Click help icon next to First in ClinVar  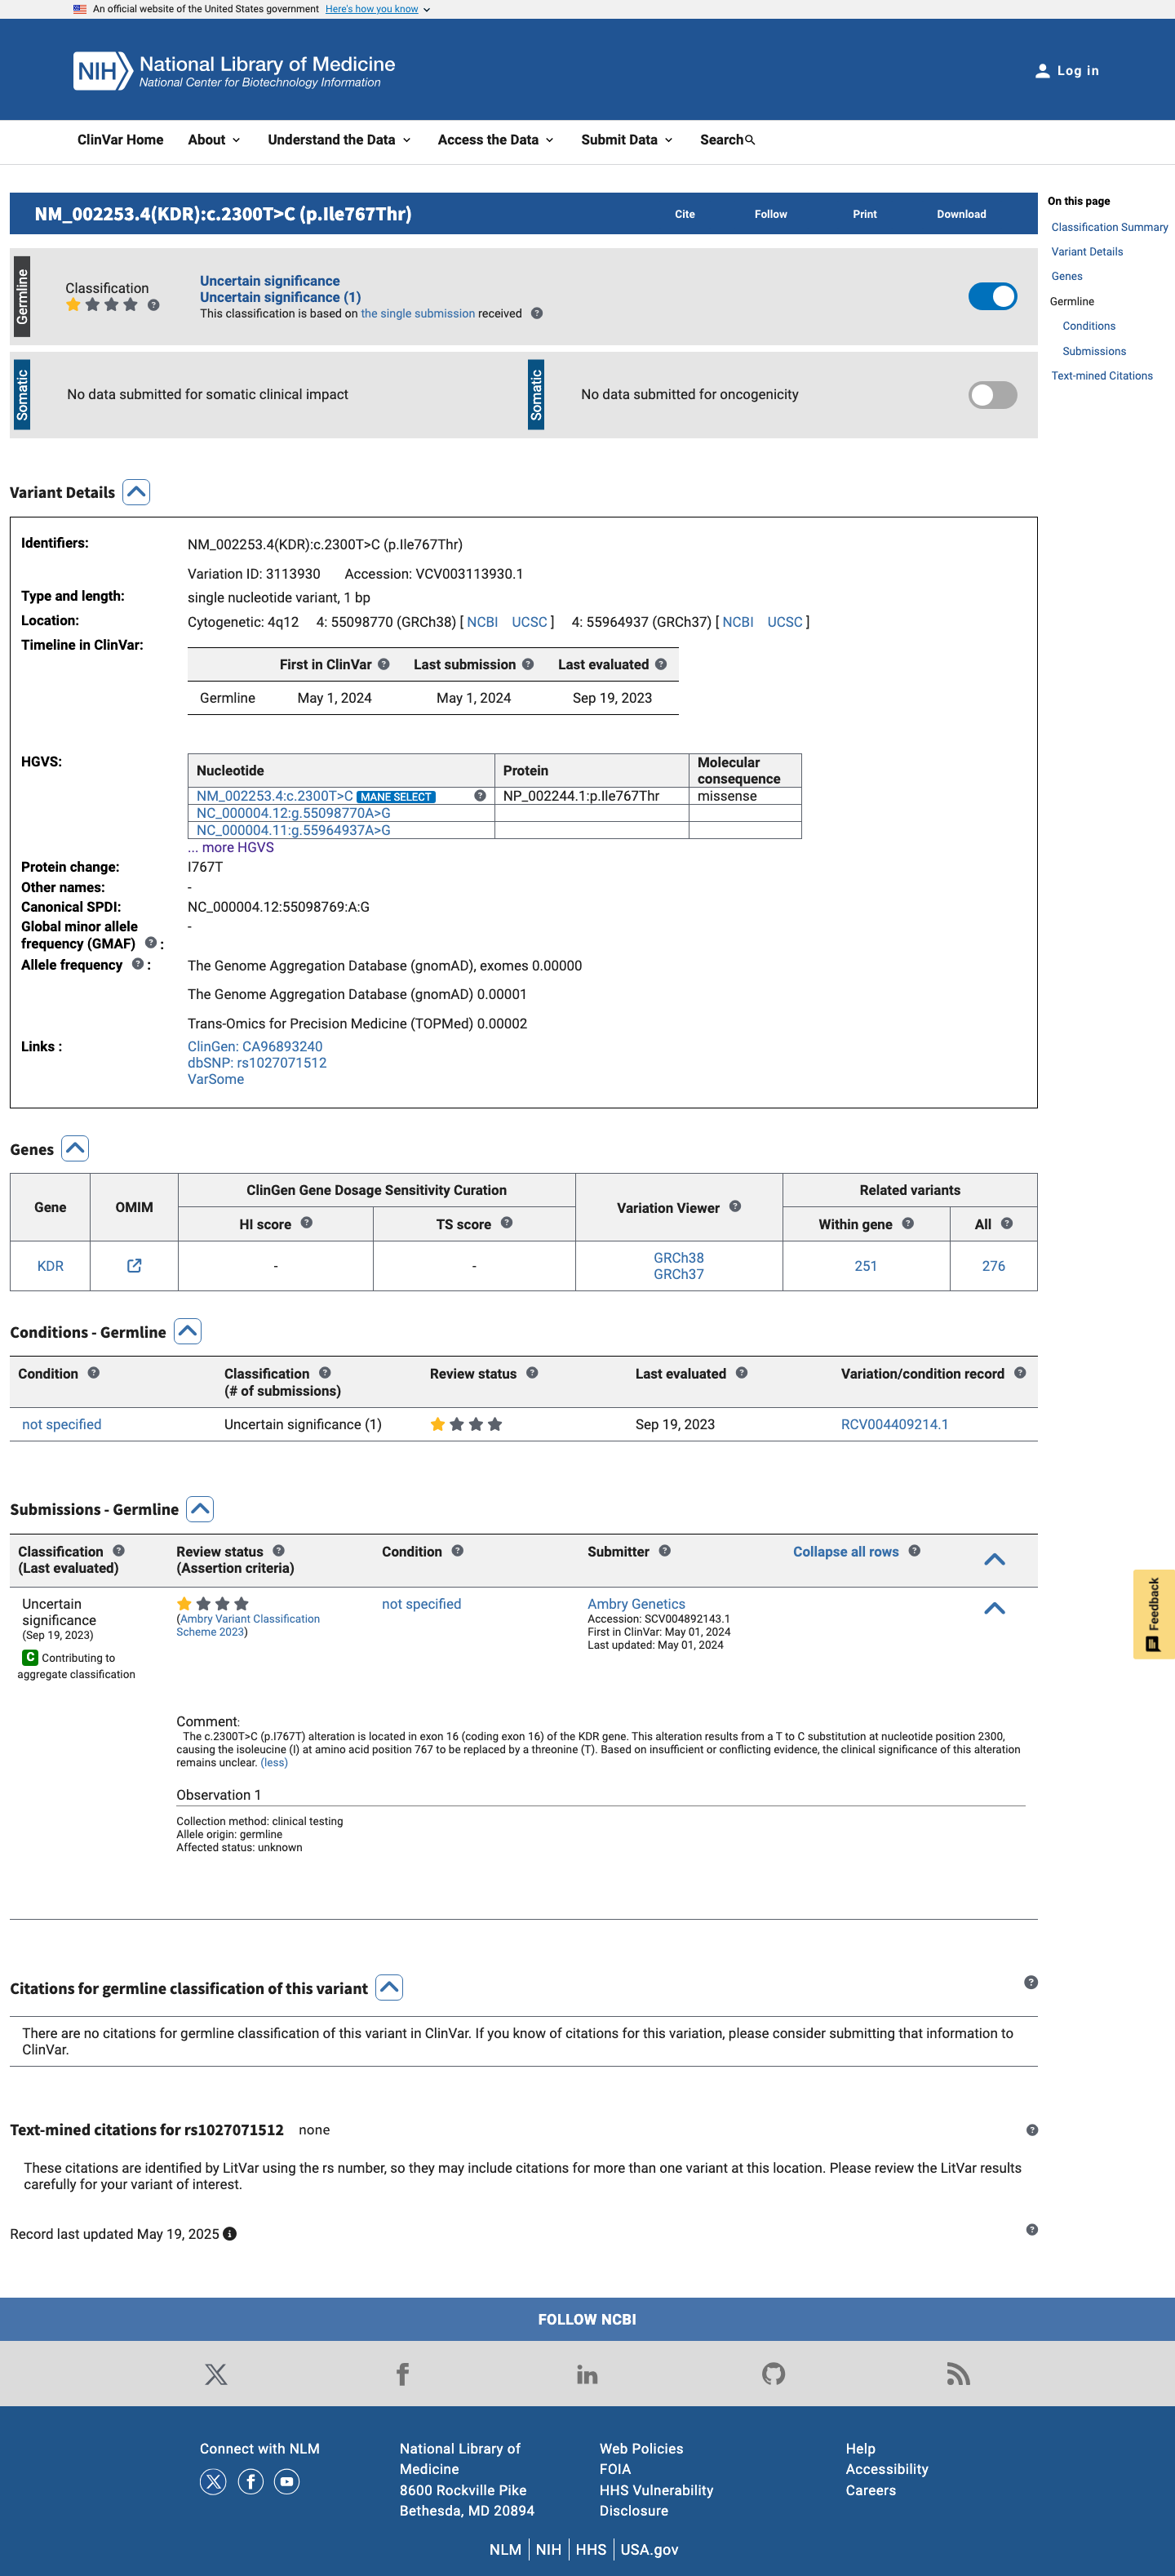click(384, 664)
